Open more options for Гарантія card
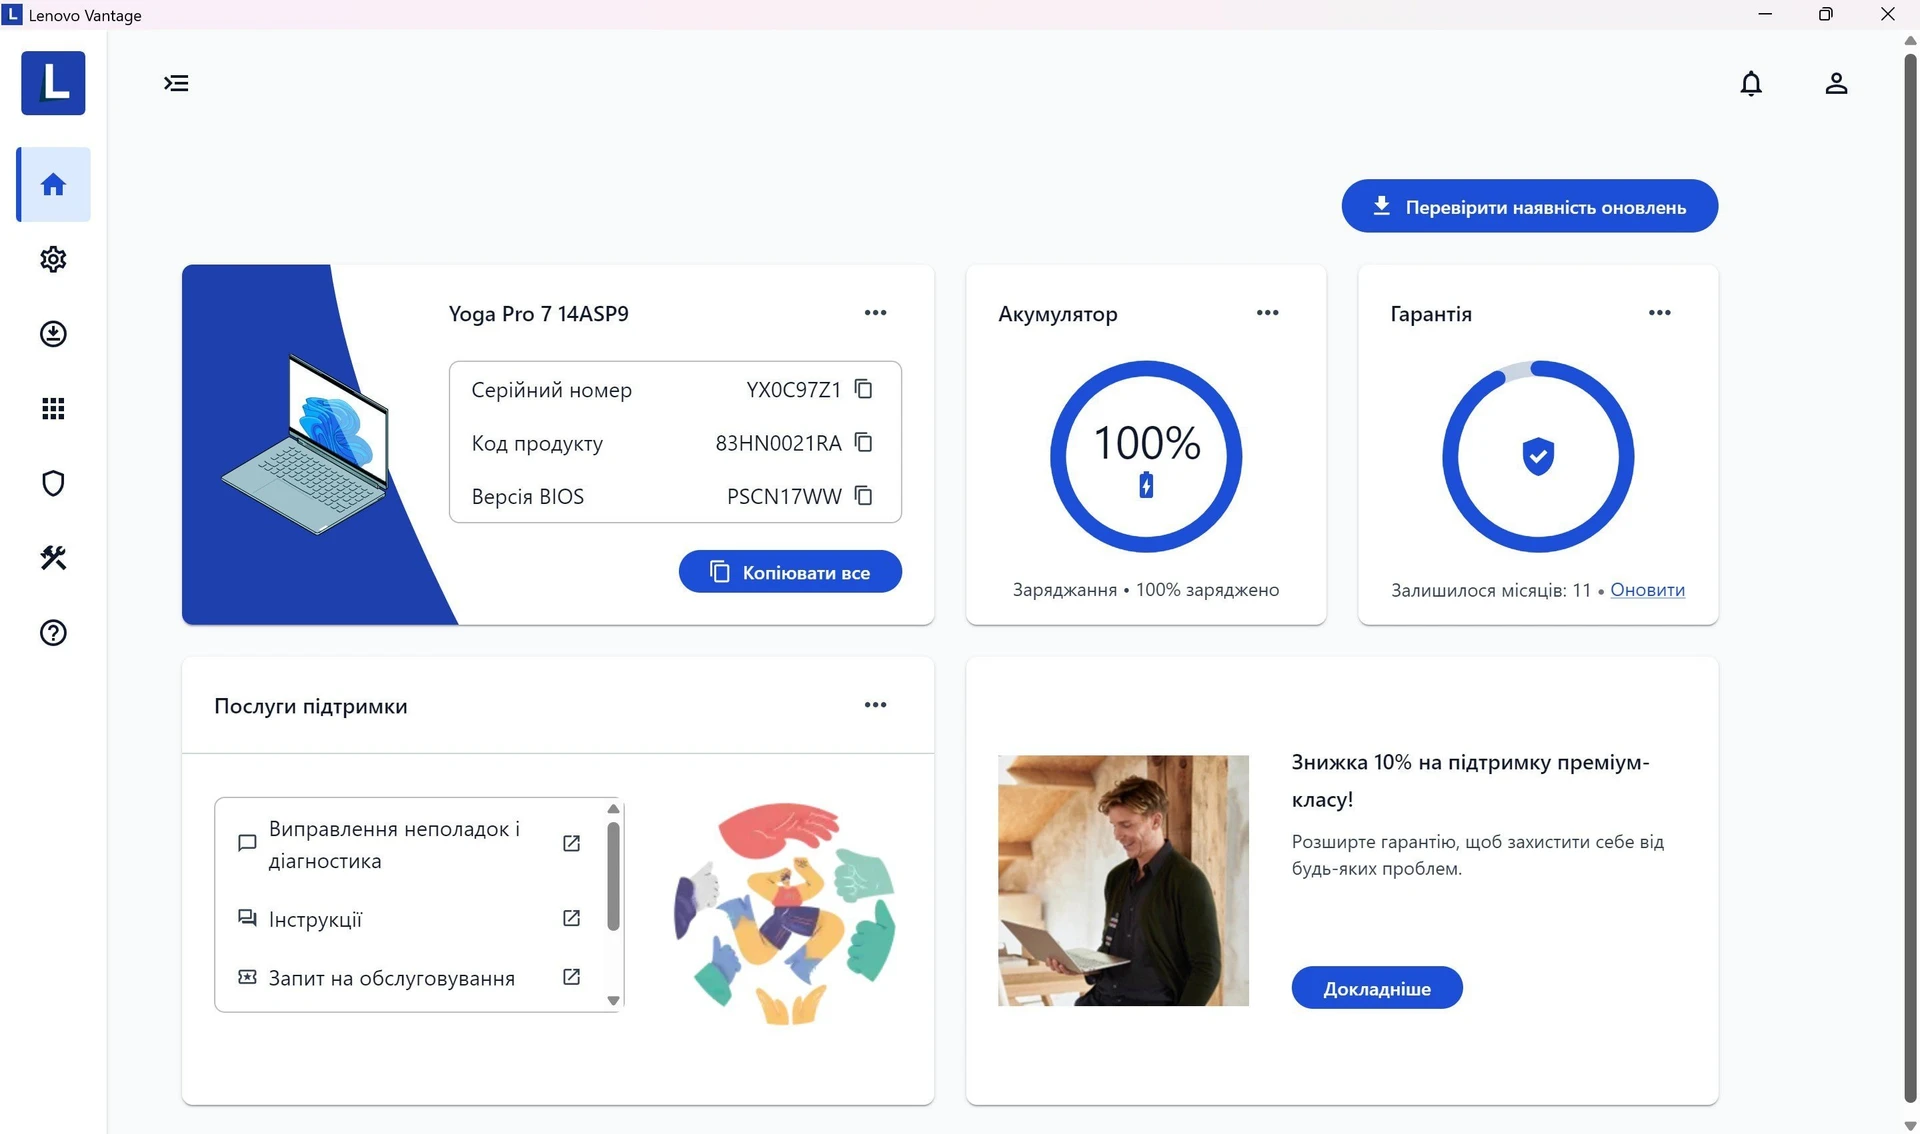This screenshot has width=1920, height=1134. coord(1660,313)
